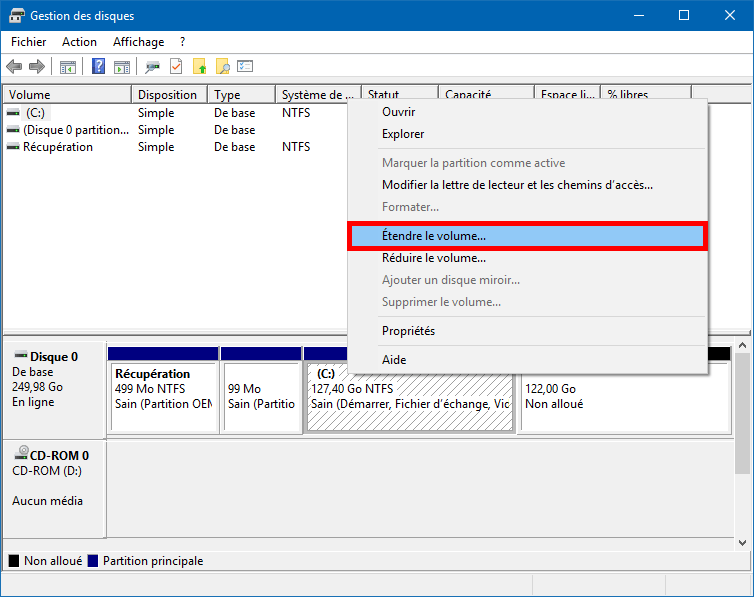Click the Disque 0 disk label

coord(54,357)
